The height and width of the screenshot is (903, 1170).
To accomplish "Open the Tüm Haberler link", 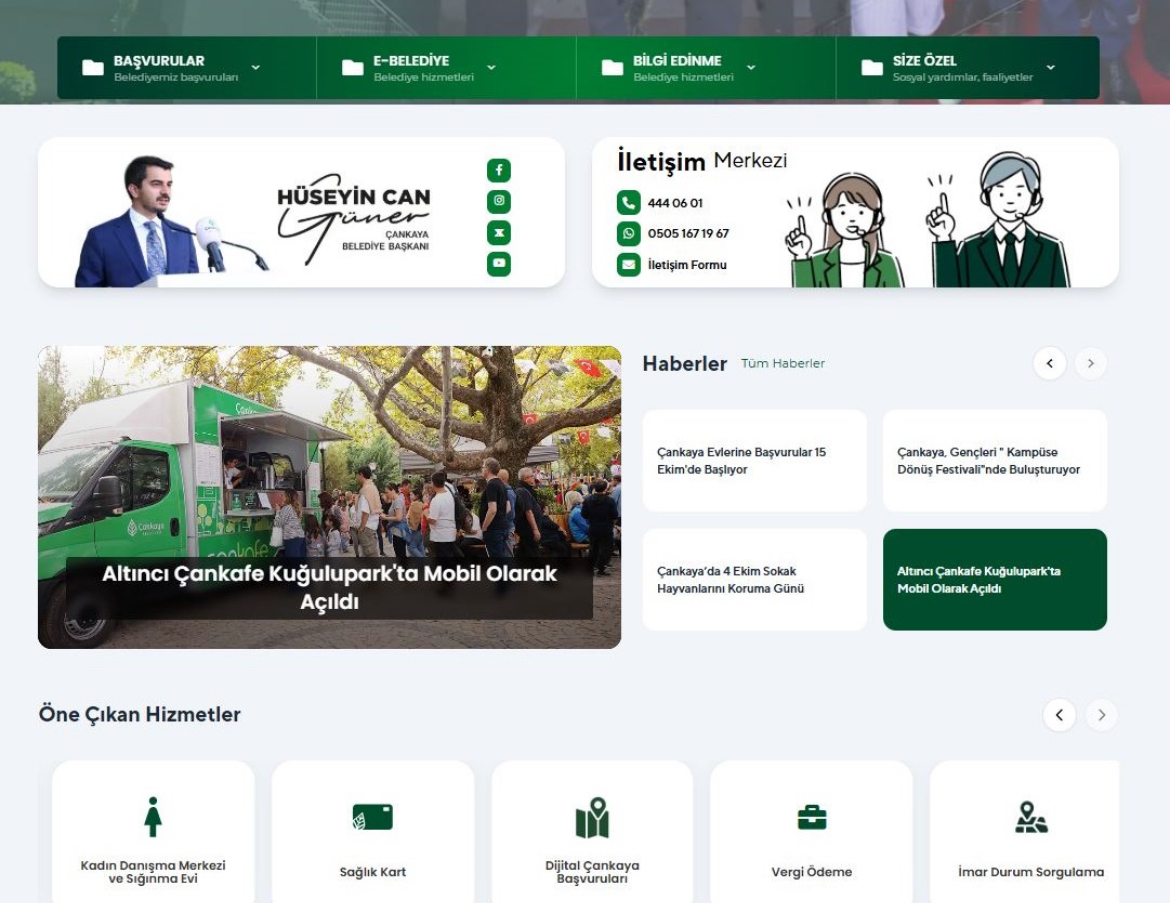I will pyautogui.click(x=782, y=364).
